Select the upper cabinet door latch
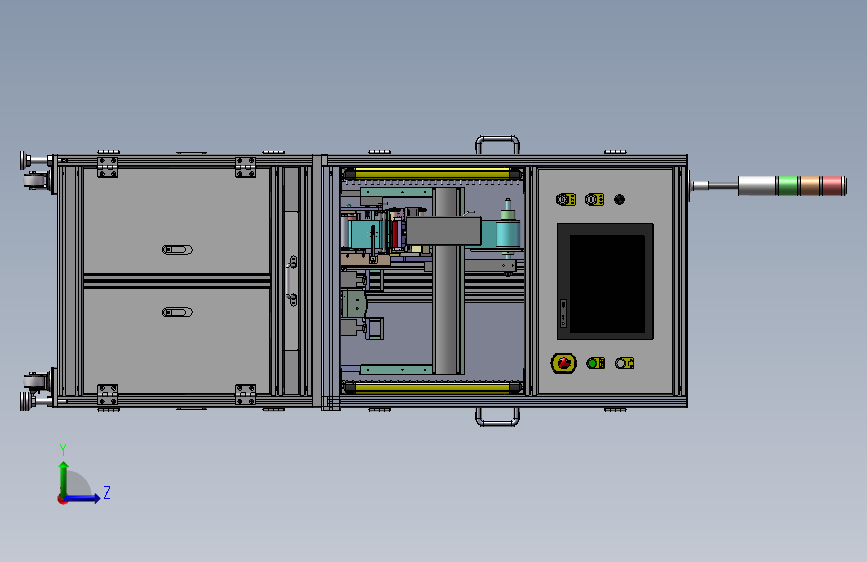867x562 pixels. click(177, 249)
